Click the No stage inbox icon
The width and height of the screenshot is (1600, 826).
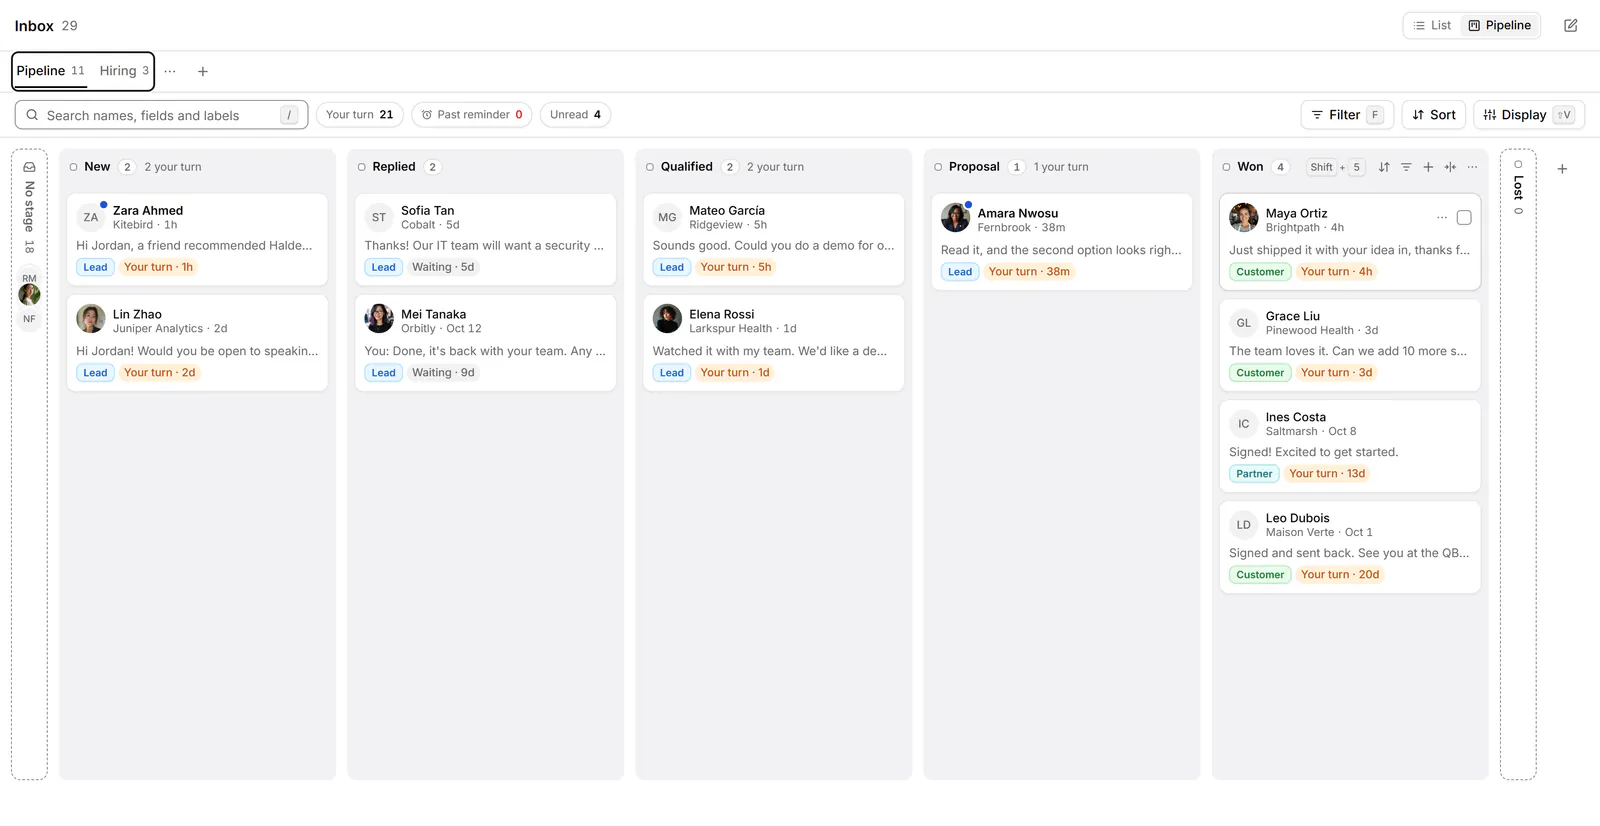[x=29, y=167]
